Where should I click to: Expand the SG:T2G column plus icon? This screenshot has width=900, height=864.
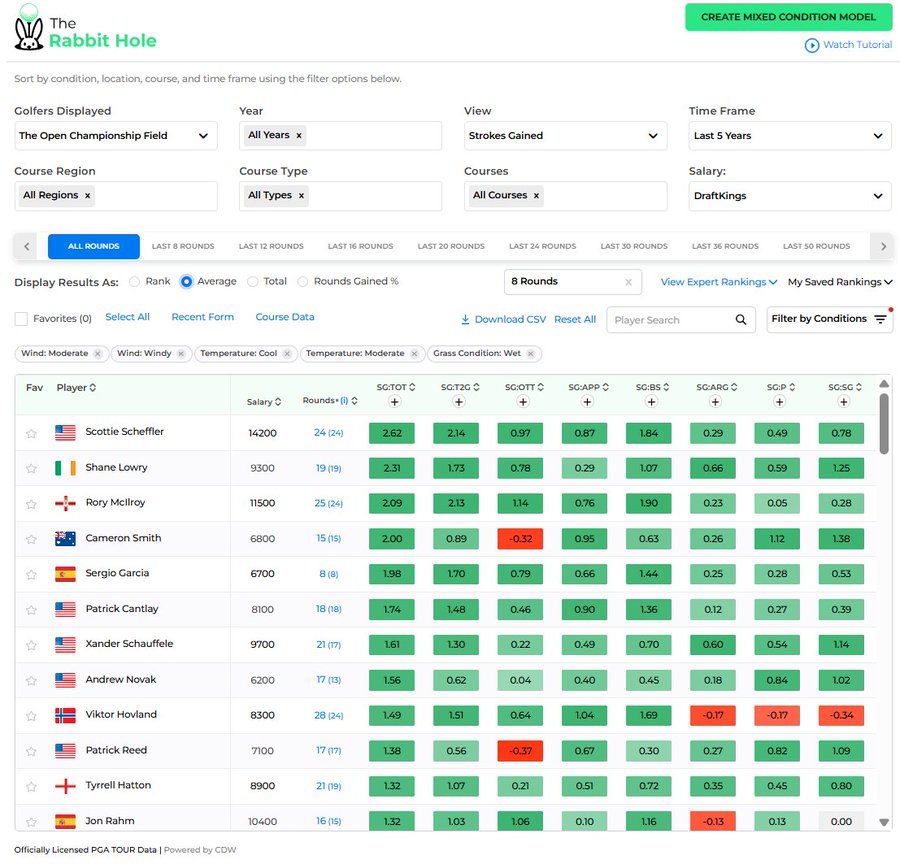click(459, 402)
